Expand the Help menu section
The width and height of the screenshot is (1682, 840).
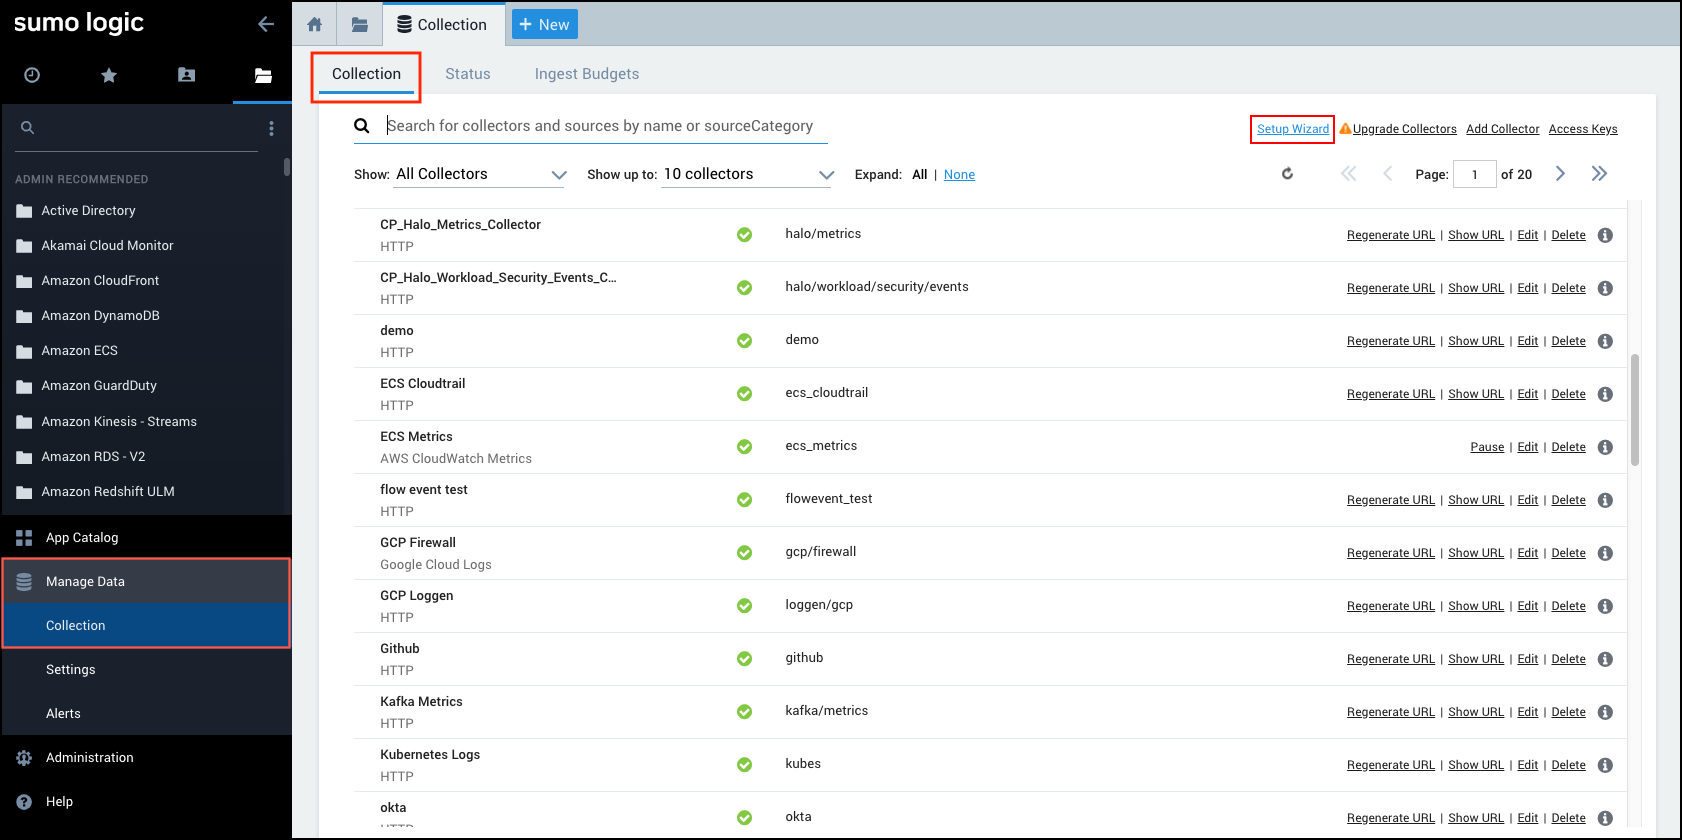[146, 802]
